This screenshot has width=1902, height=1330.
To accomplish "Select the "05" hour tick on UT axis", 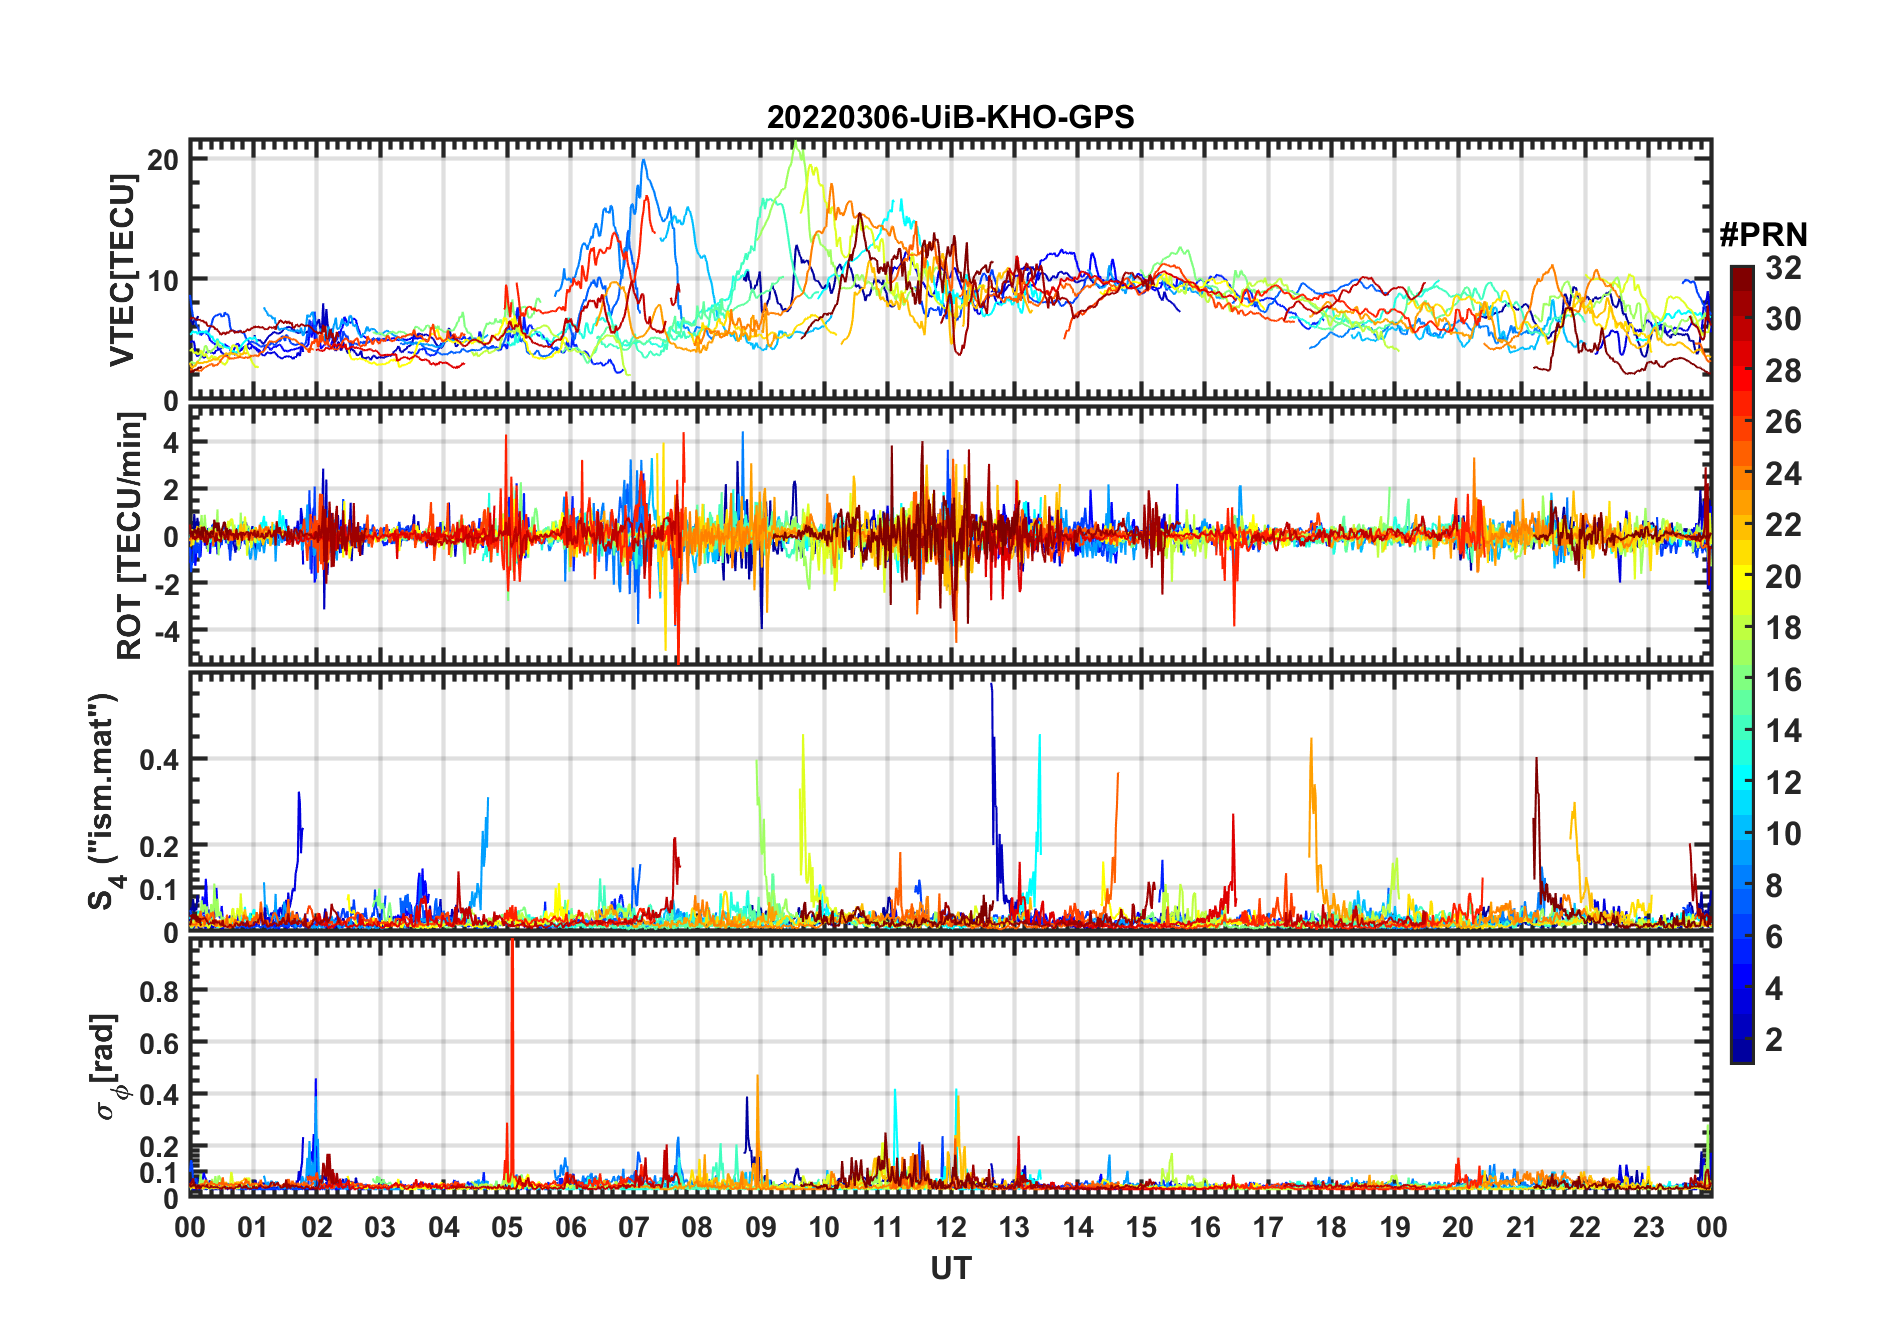I will (x=507, y=1227).
